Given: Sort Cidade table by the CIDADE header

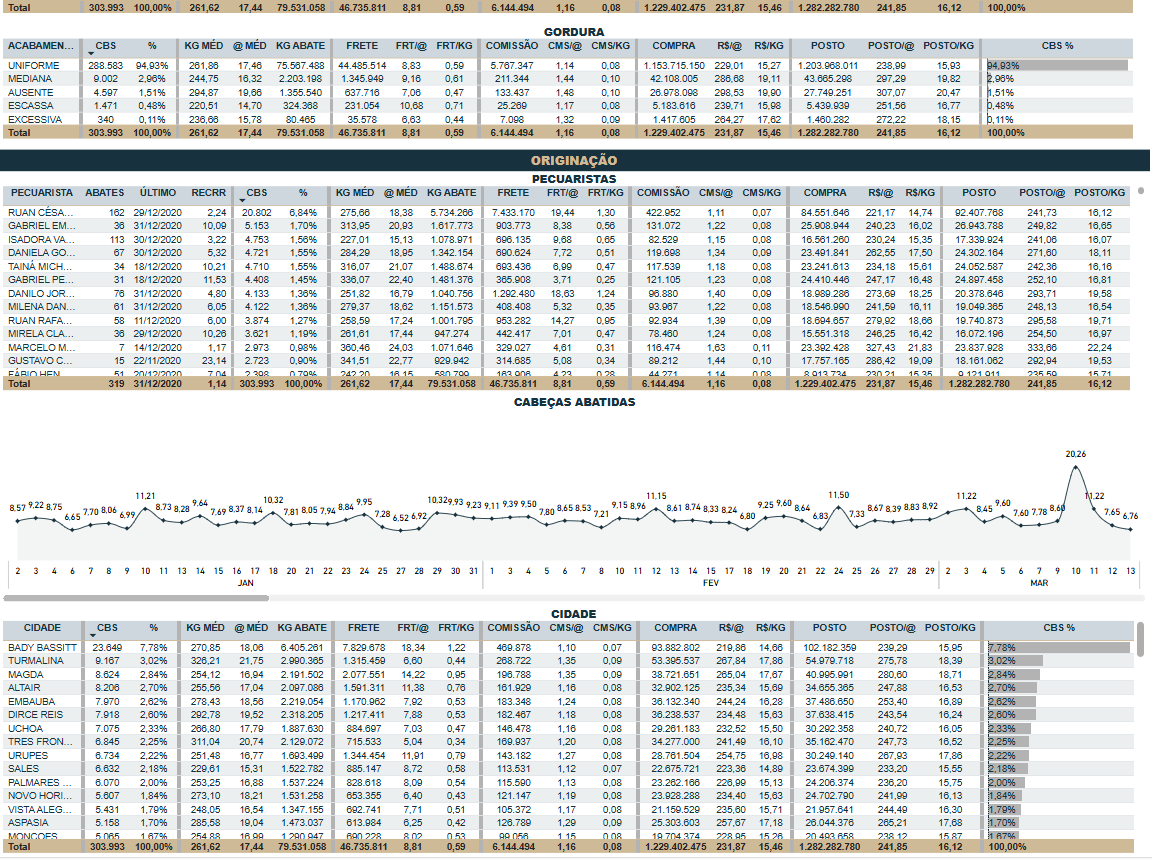Looking at the screenshot, I should [x=42, y=628].
